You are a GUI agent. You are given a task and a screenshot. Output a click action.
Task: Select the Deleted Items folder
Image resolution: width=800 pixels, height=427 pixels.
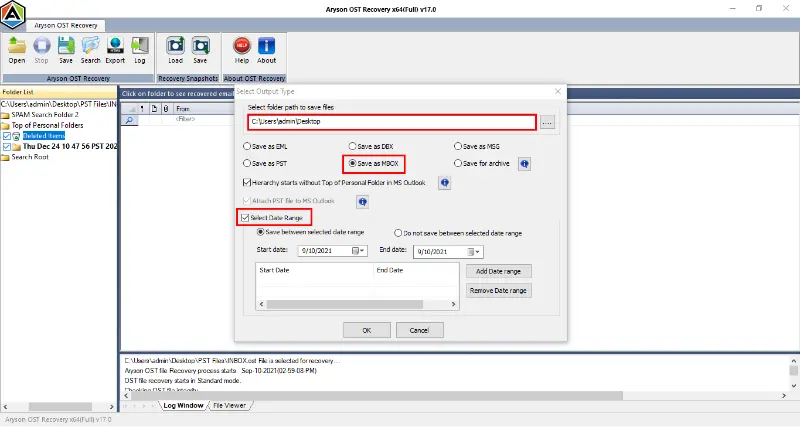[44, 136]
